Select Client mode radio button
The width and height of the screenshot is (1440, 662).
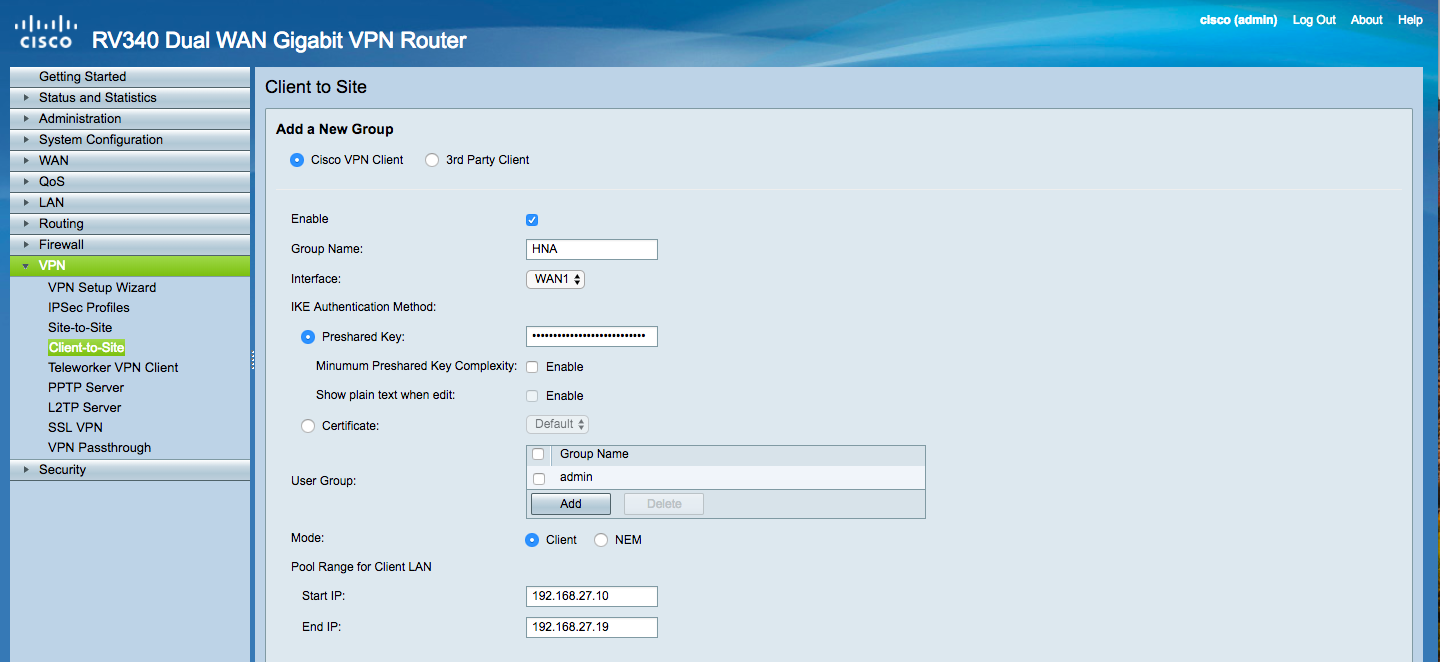click(532, 540)
